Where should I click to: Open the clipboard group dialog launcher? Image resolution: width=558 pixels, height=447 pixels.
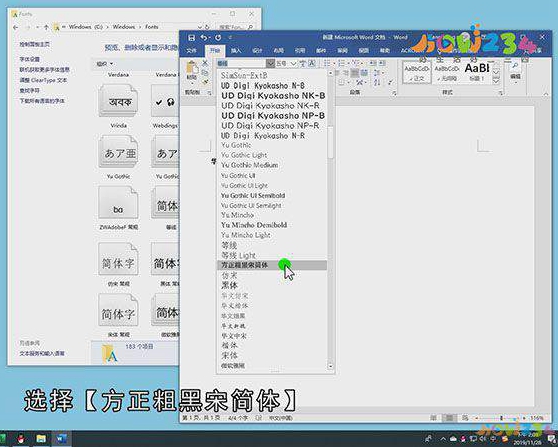coord(210,93)
